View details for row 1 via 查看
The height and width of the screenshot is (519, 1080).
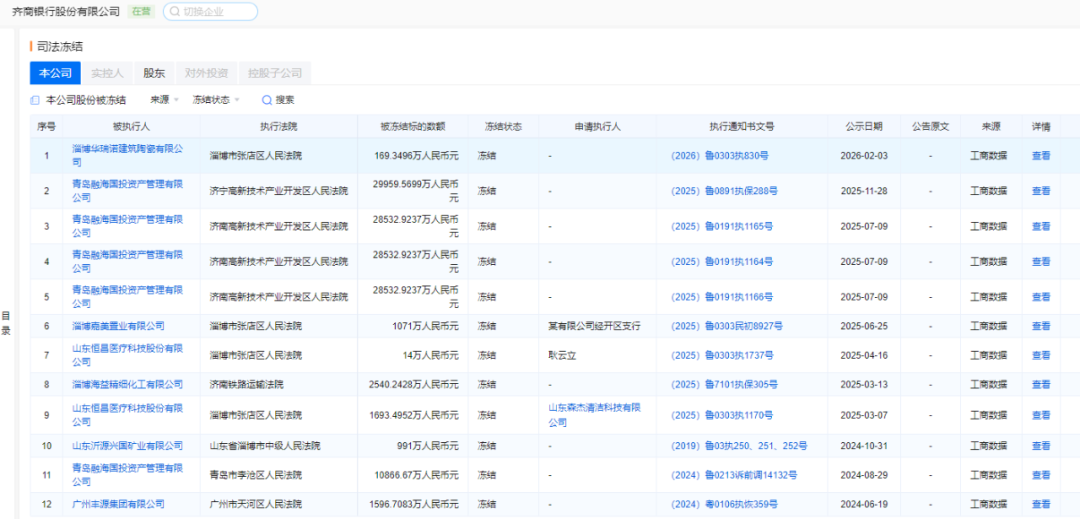click(1040, 156)
